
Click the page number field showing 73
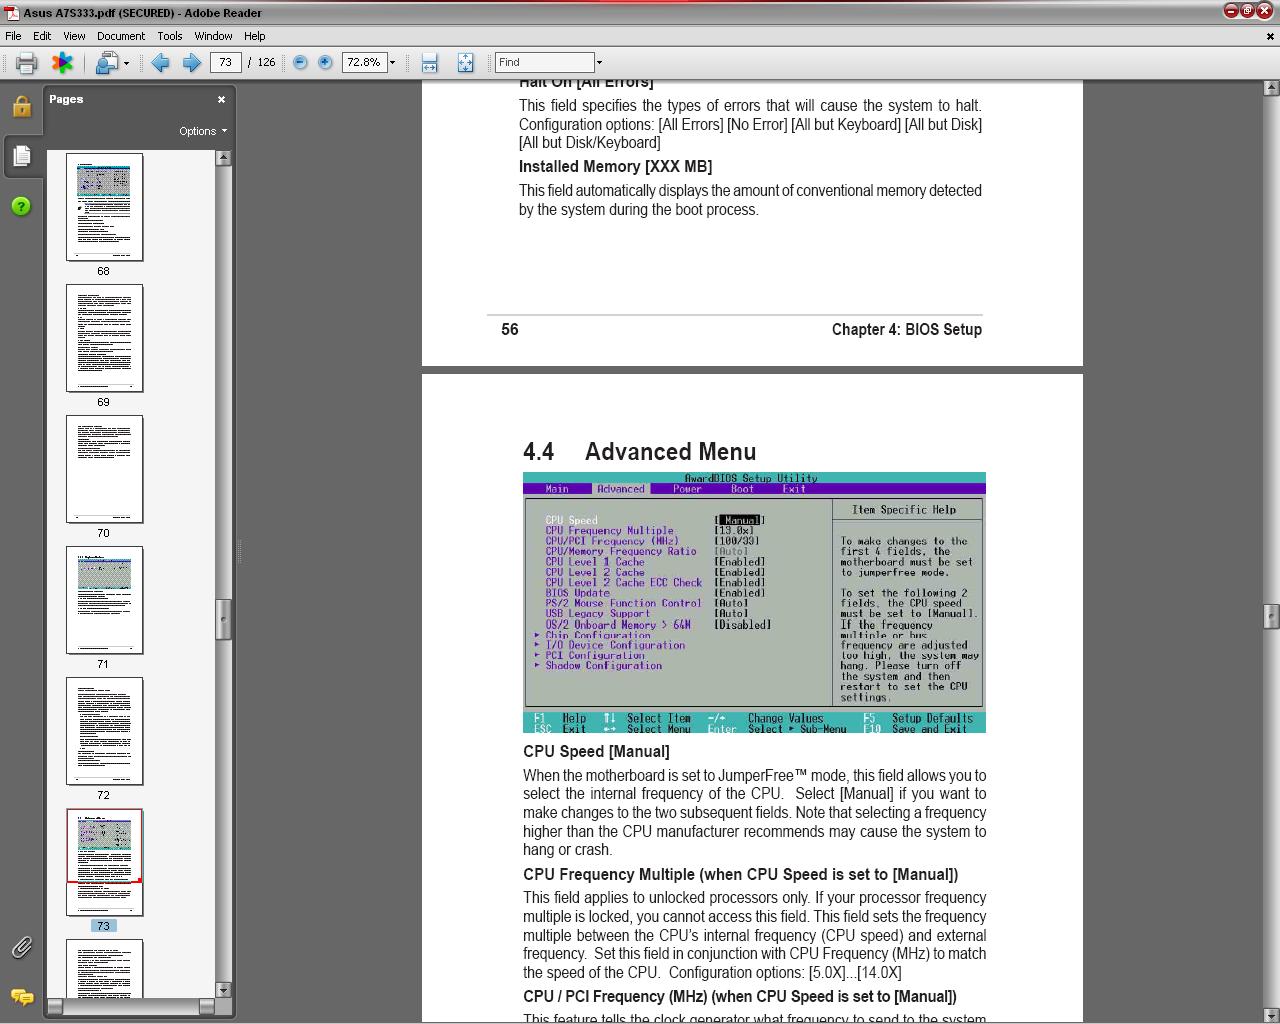[x=226, y=62]
